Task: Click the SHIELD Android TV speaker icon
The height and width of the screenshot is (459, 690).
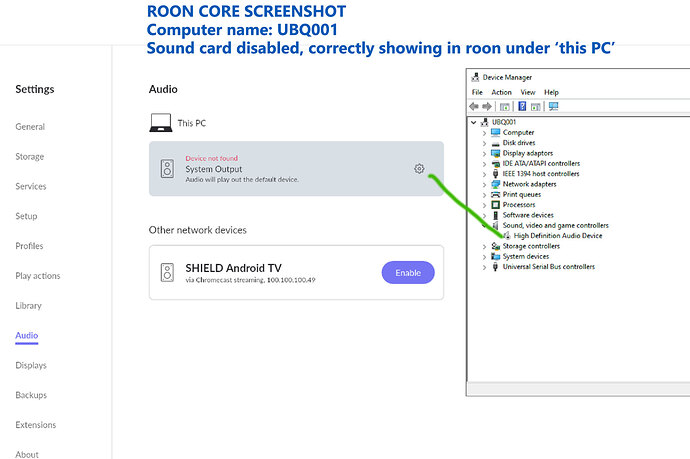Action: (x=167, y=272)
